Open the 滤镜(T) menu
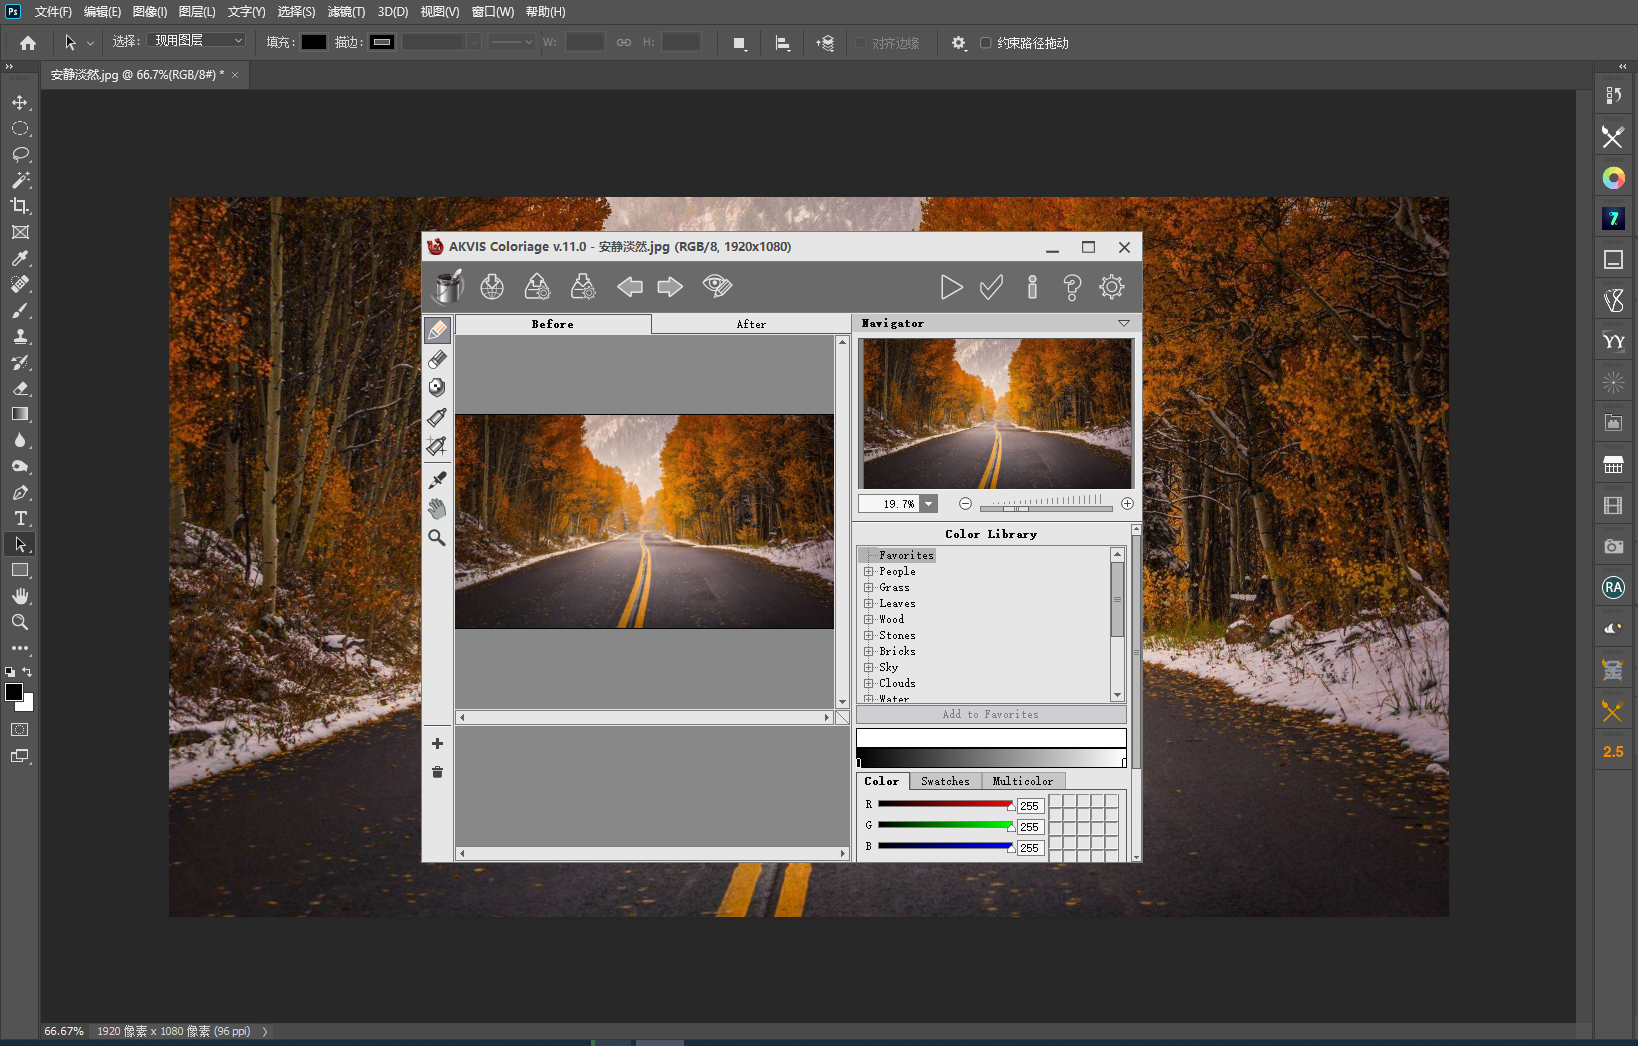Viewport: 1638px width, 1046px height. pos(346,12)
